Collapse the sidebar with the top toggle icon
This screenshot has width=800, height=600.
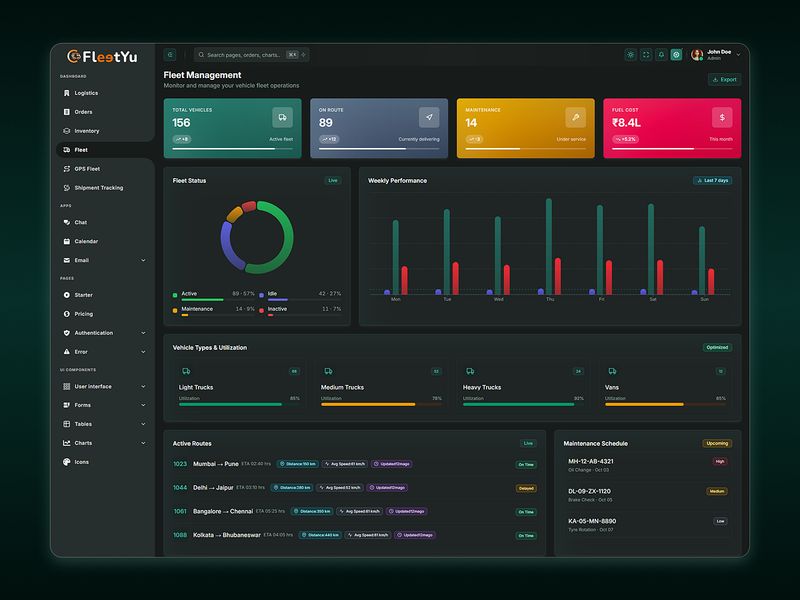pos(170,55)
